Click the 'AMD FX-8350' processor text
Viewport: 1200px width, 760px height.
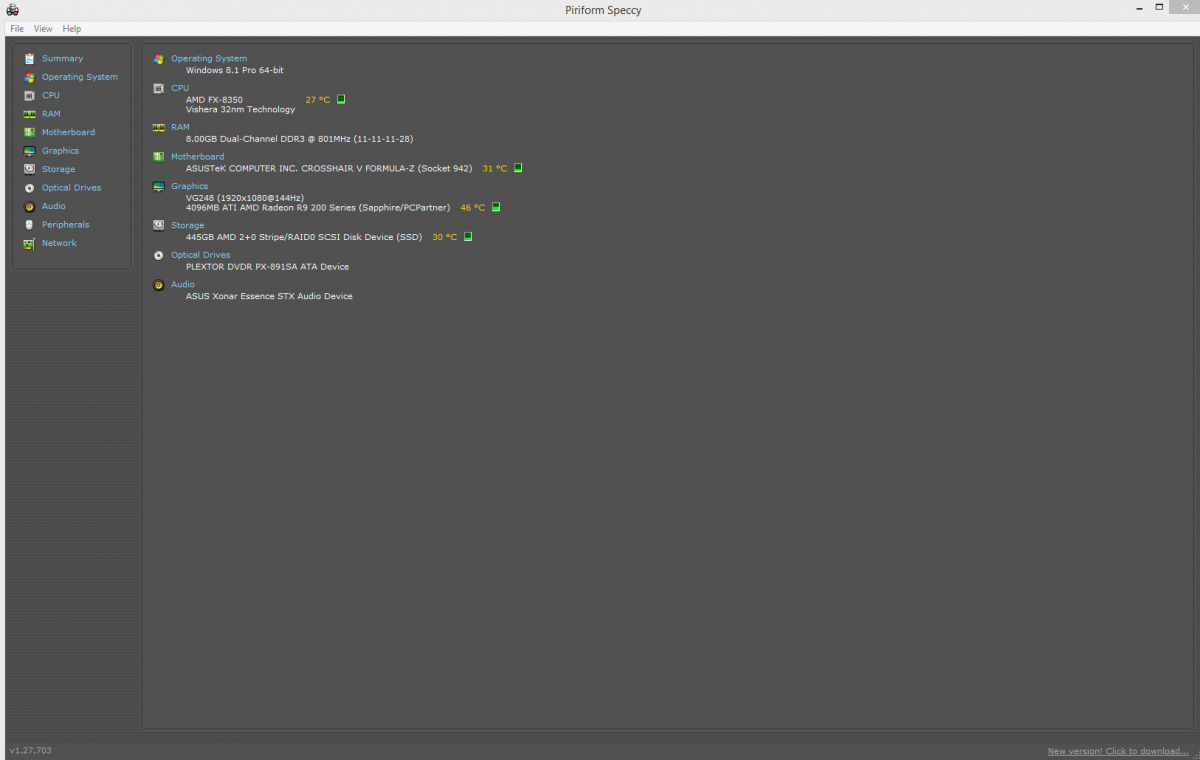point(214,100)
